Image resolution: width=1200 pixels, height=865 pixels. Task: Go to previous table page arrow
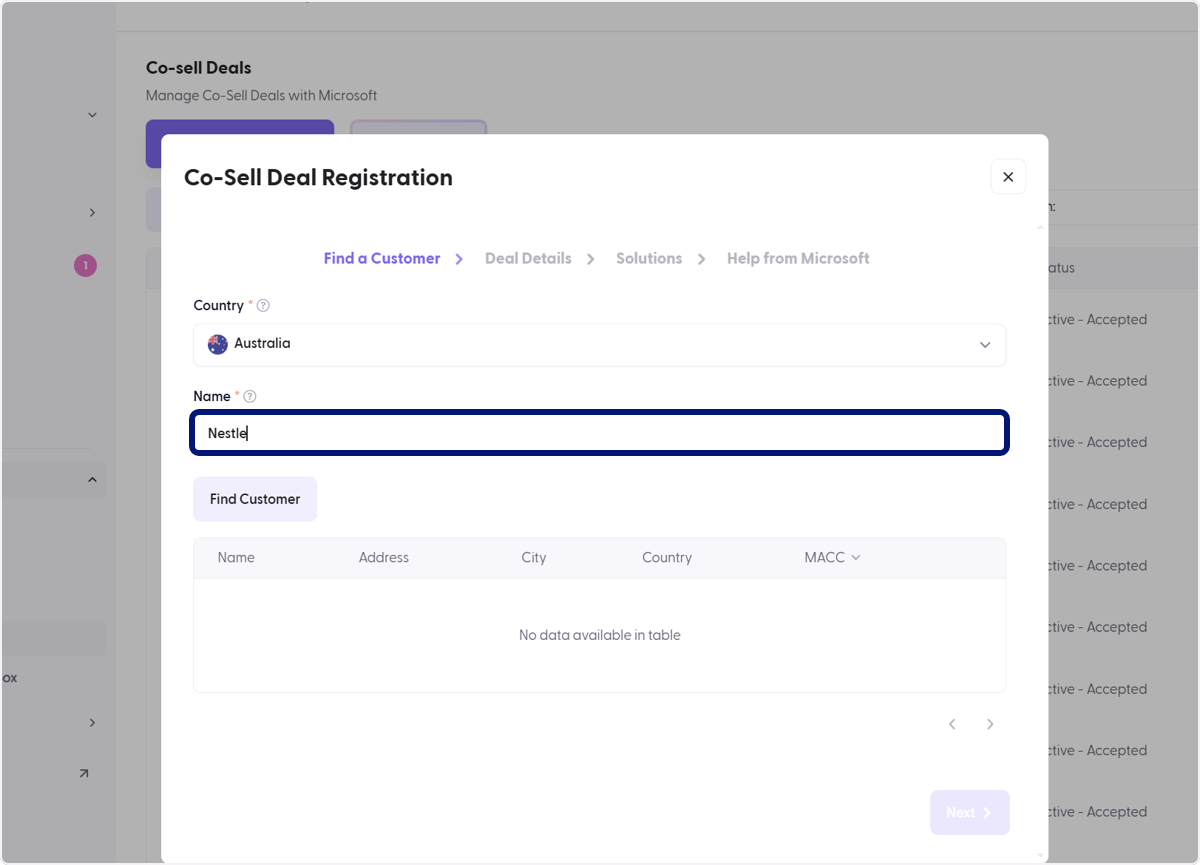952,724
